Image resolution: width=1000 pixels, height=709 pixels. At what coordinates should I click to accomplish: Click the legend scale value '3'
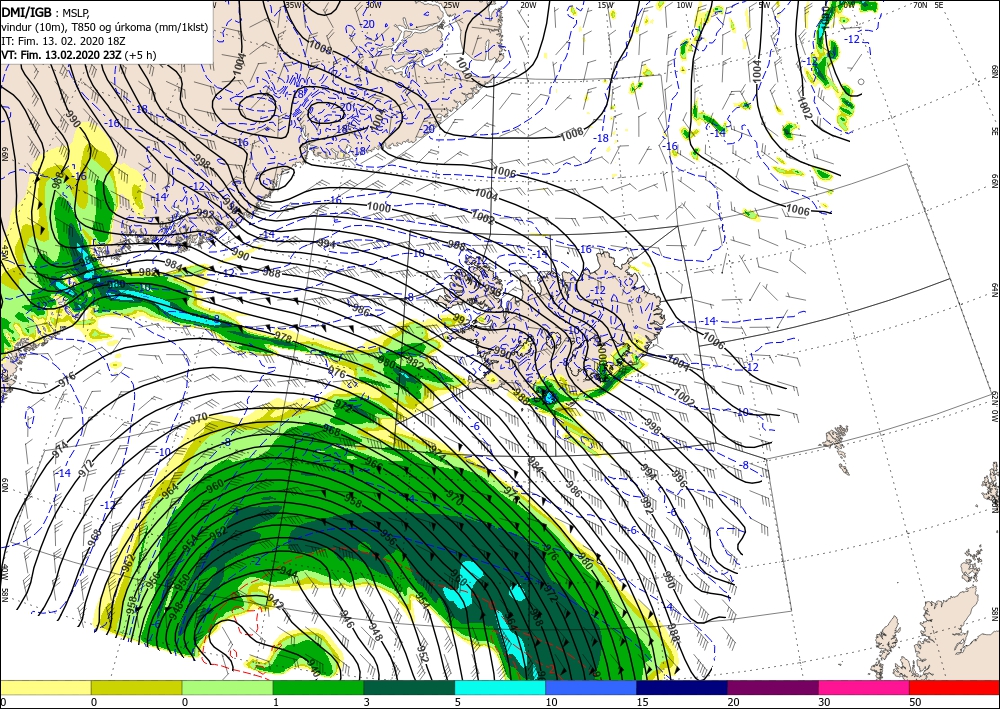pos(367,702)
